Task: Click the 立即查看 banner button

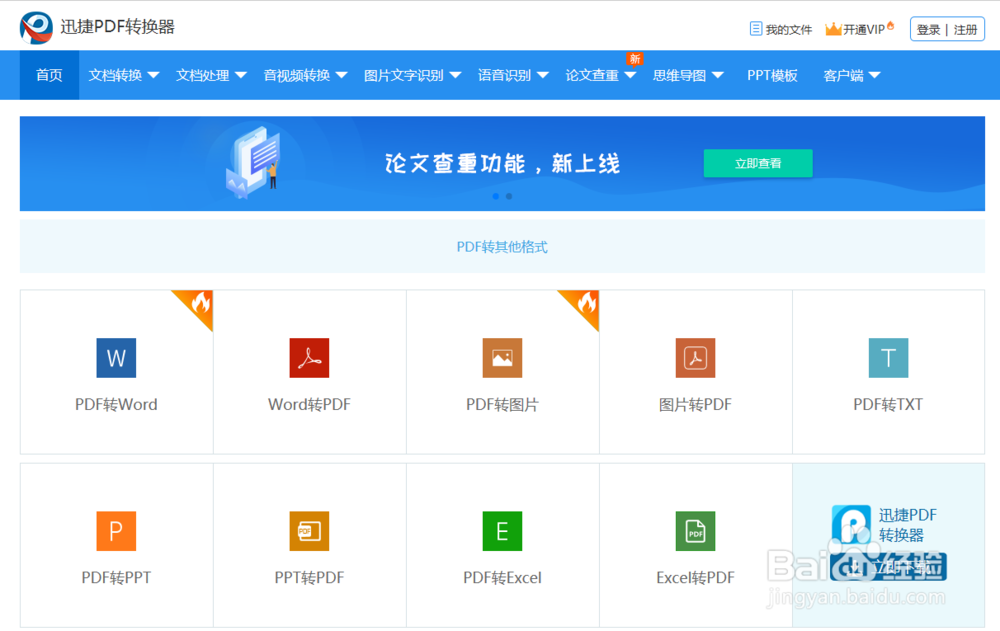Action: pyautogui.click(x=758, y=163)
